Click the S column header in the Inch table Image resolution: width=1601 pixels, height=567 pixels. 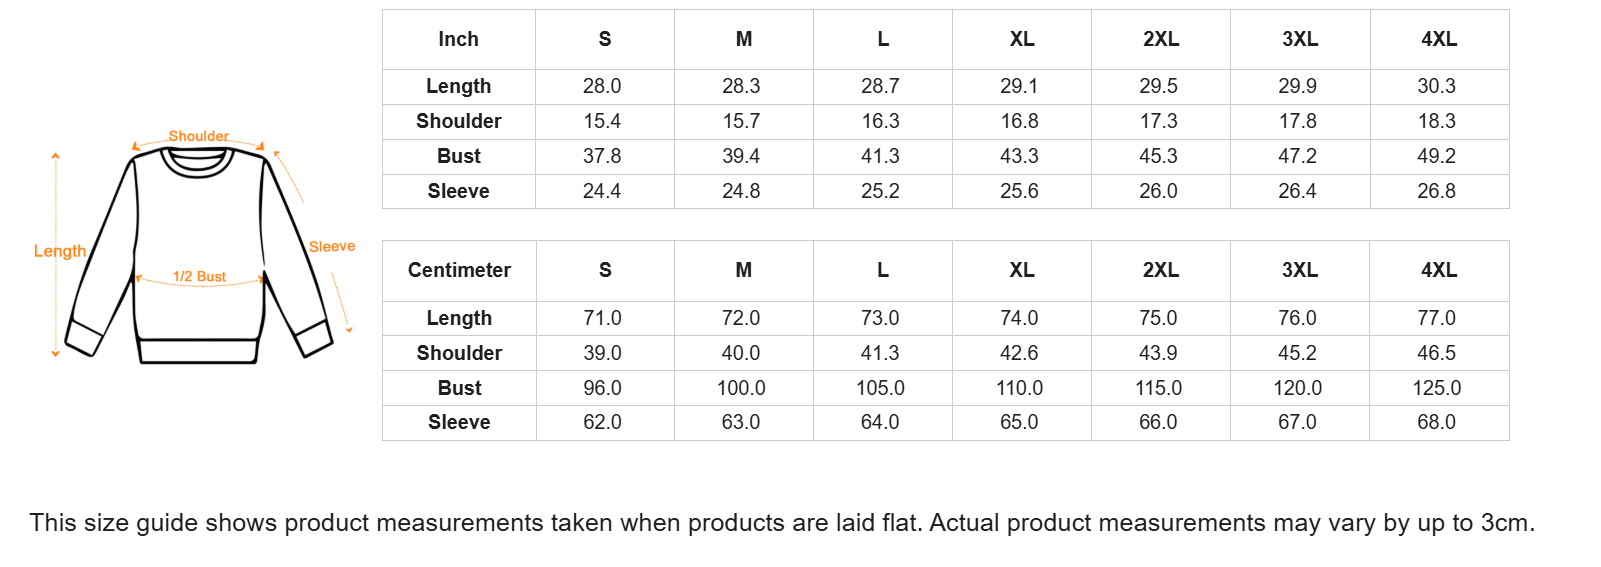[x=604, y=39]
